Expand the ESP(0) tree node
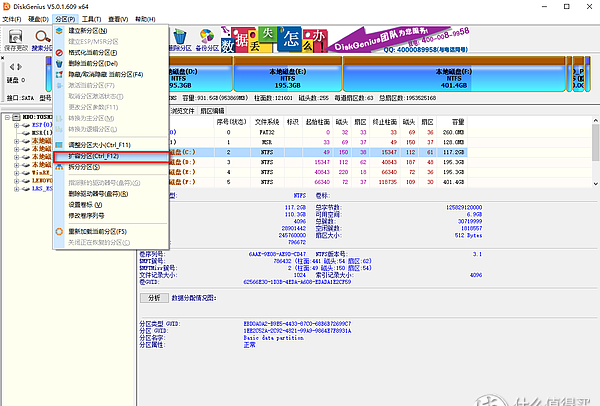Image resolution: width=600 pixels, height=406 pixels. (16, 125)
